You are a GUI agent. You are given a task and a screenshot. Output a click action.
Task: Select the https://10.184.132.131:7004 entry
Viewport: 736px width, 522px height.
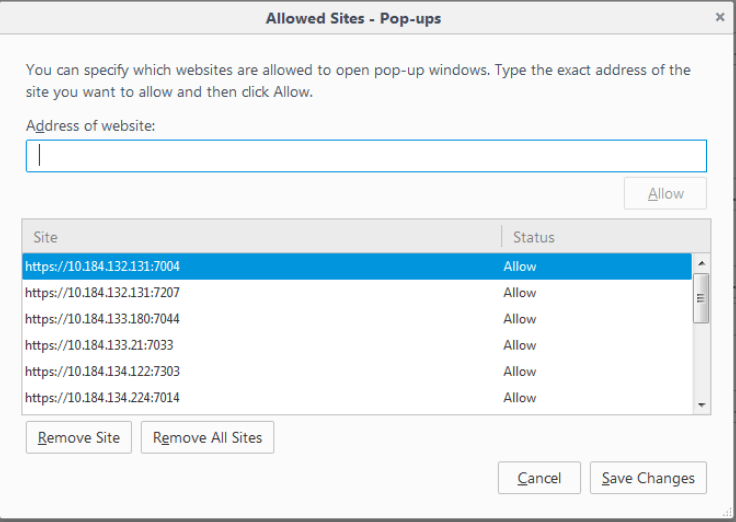pyautogui.click(x=357, y=266)
